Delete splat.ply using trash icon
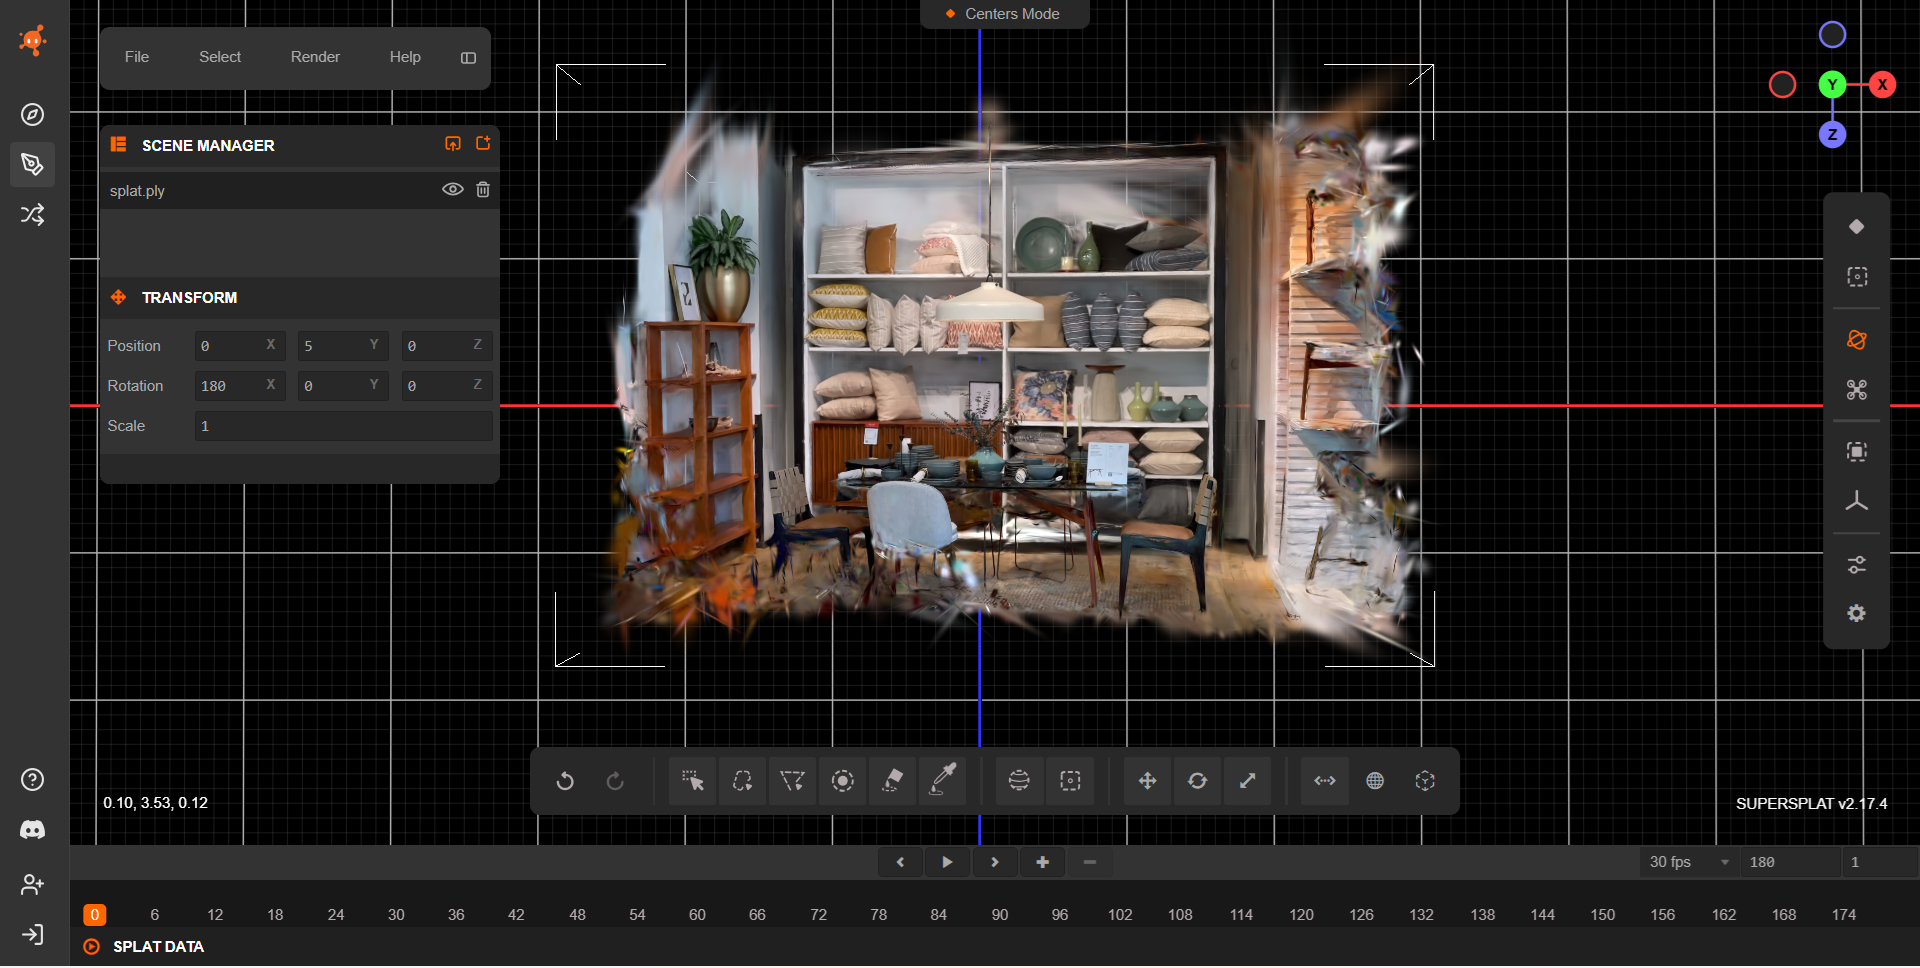 click(483, 189)
